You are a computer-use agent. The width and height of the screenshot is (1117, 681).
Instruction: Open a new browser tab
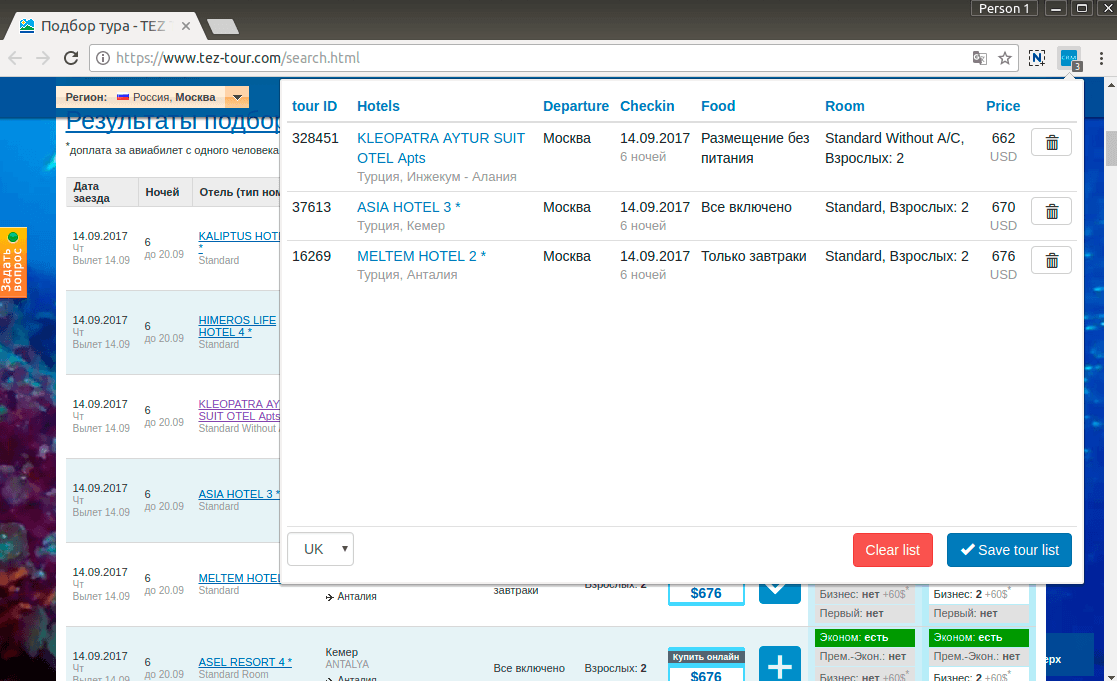click(x=223, y=27)
